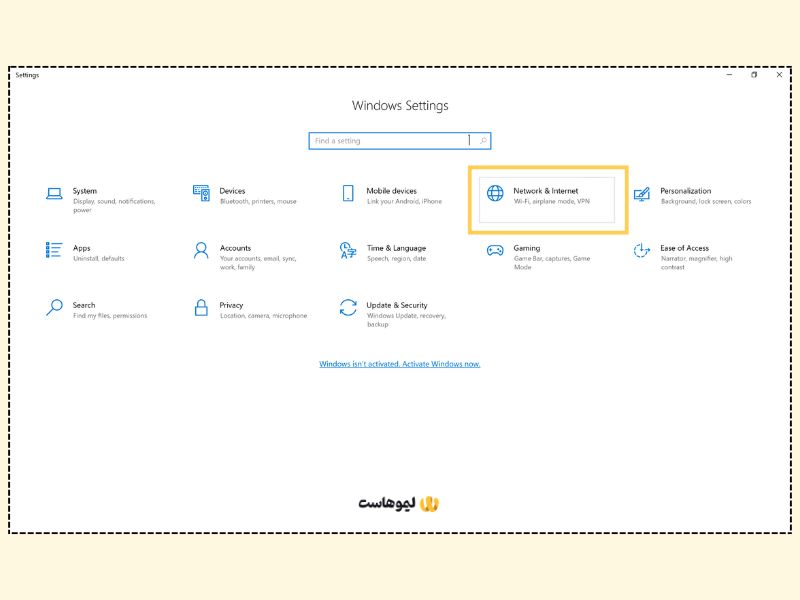Focus the Find a setting field
This screenshot has width=800, height=600.
pyautogui.click(x=399, y=141)
